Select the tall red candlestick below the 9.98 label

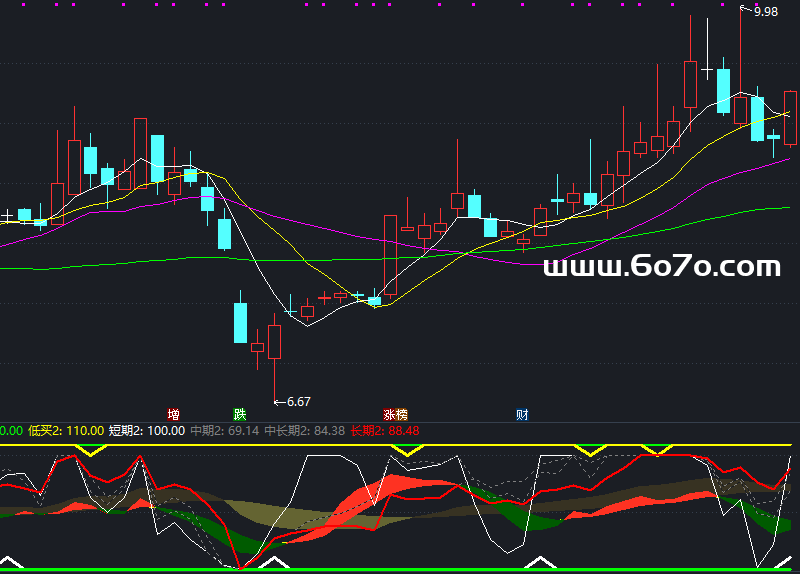coord(740,108)
